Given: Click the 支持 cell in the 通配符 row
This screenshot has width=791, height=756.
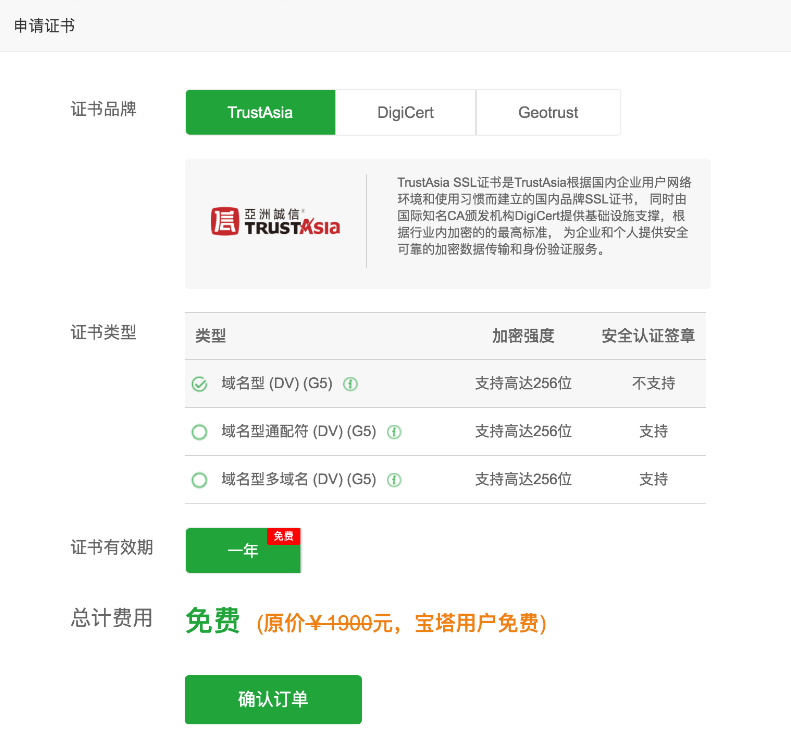Looking at the screenshot, I should tap(653, 431).
